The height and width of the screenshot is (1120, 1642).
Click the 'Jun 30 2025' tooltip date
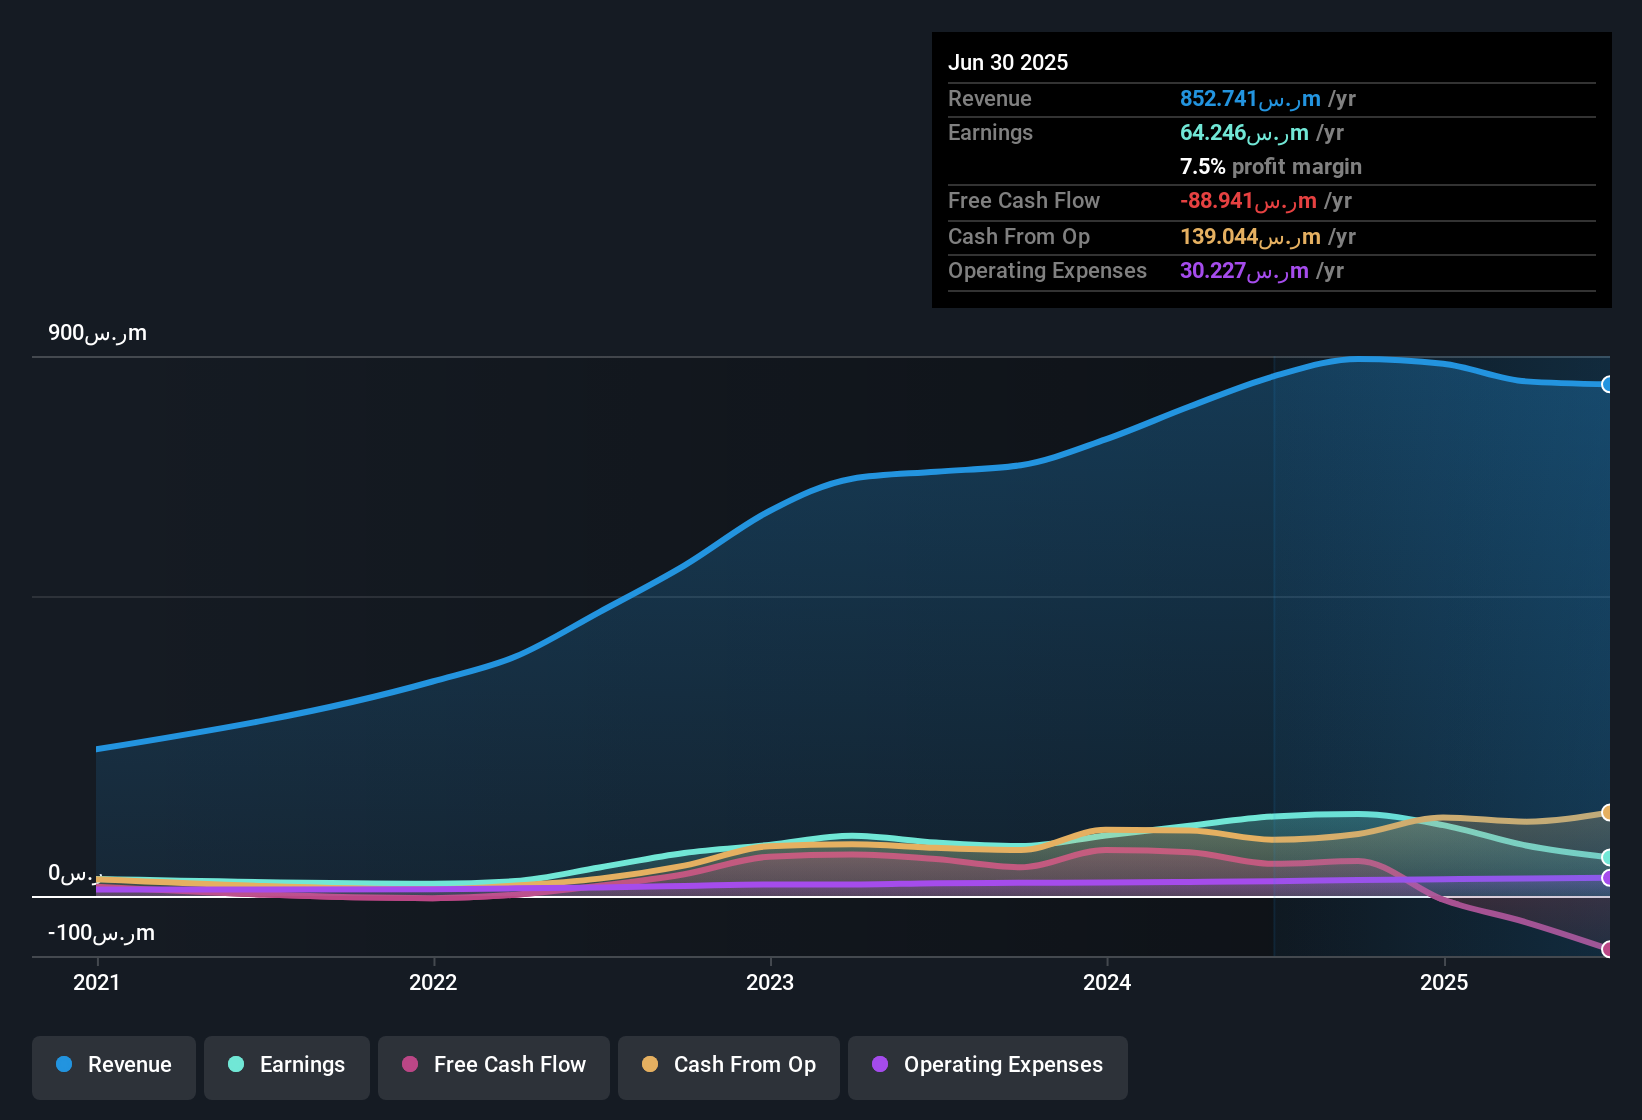(x=1008, y=62)
